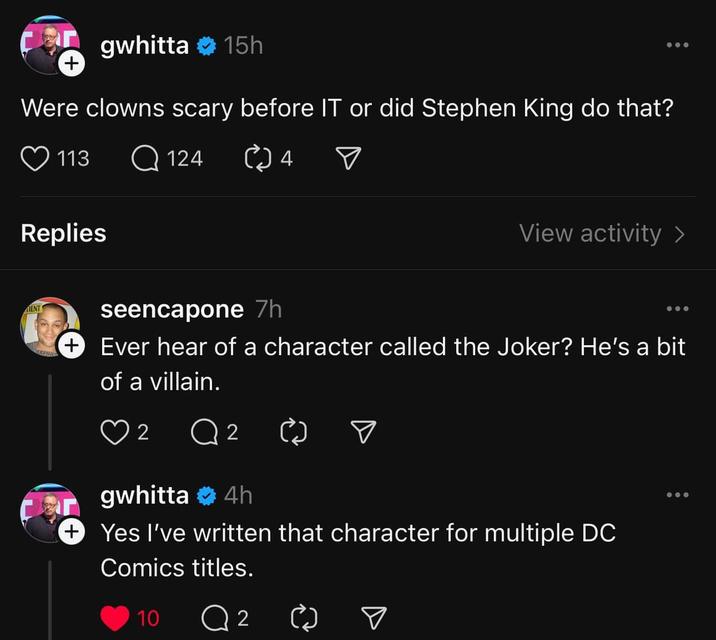Image resolution: width=716 pixels, height=640 pixels.
Task: Open View activity
Action: coord(602,233)
